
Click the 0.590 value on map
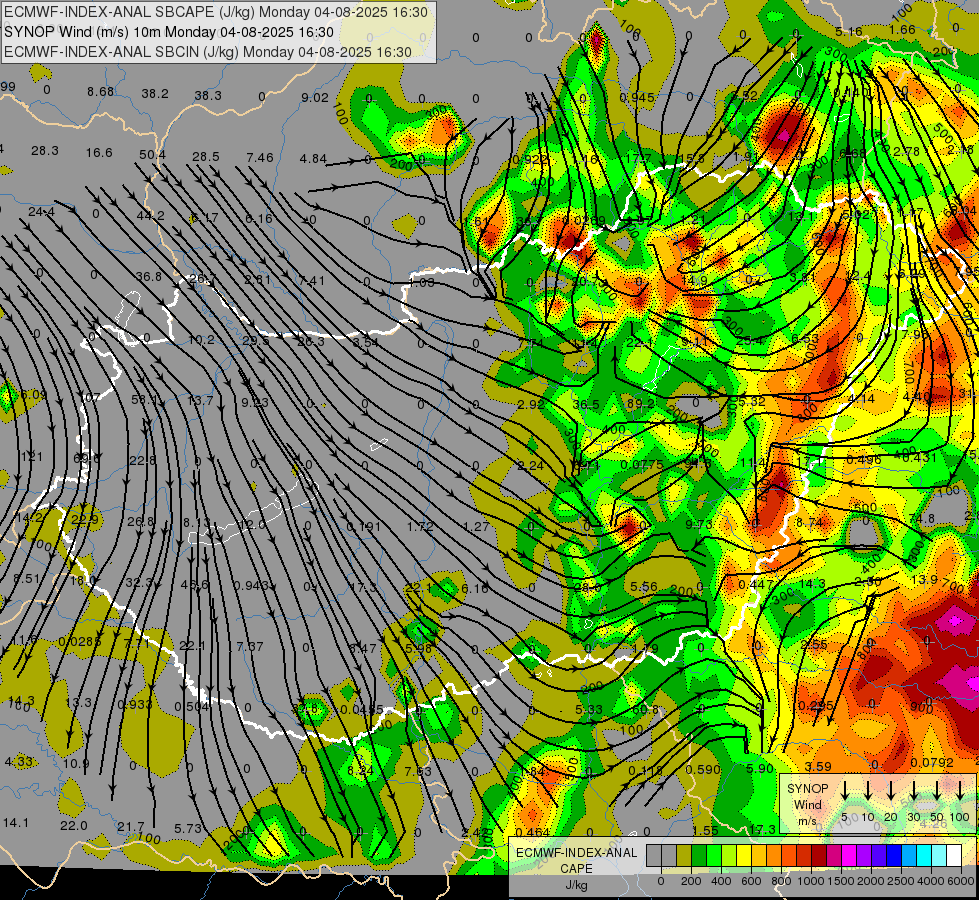point(703,769)
